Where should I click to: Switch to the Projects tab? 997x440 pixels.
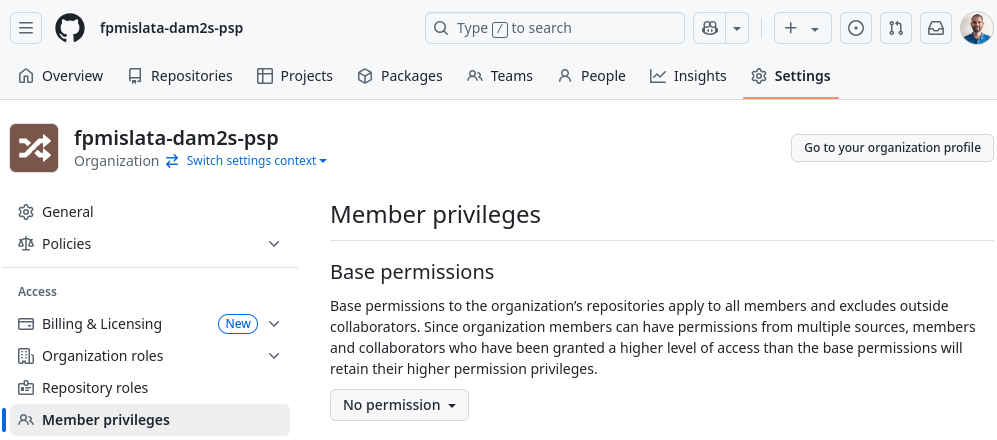tap(294, 76)
